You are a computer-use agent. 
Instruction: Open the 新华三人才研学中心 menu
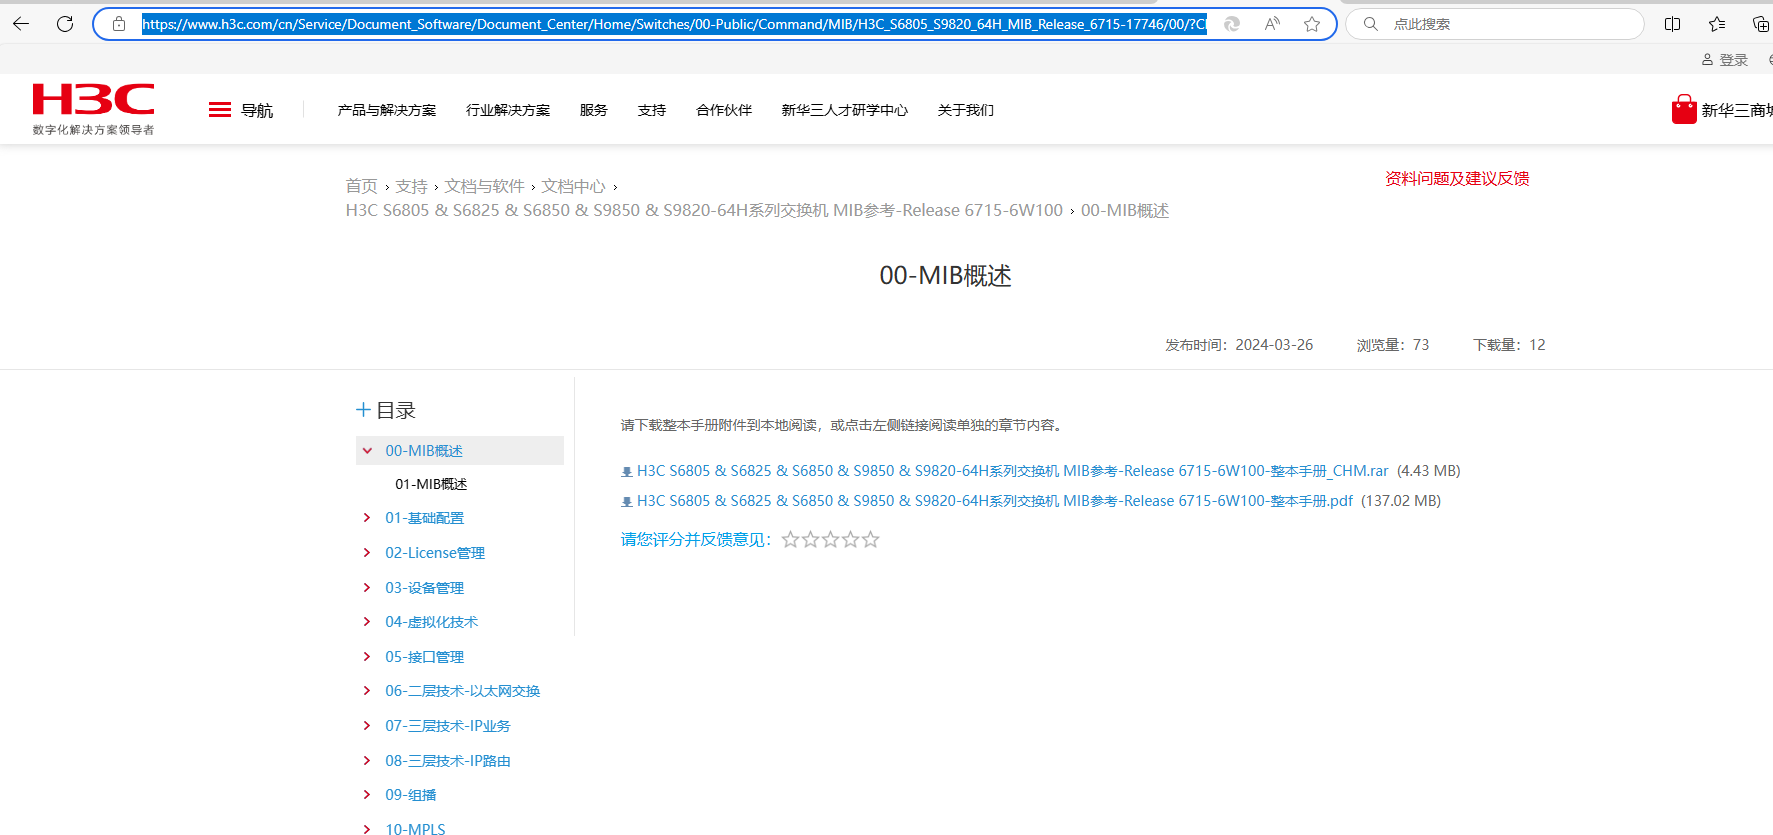click(845, 110)
